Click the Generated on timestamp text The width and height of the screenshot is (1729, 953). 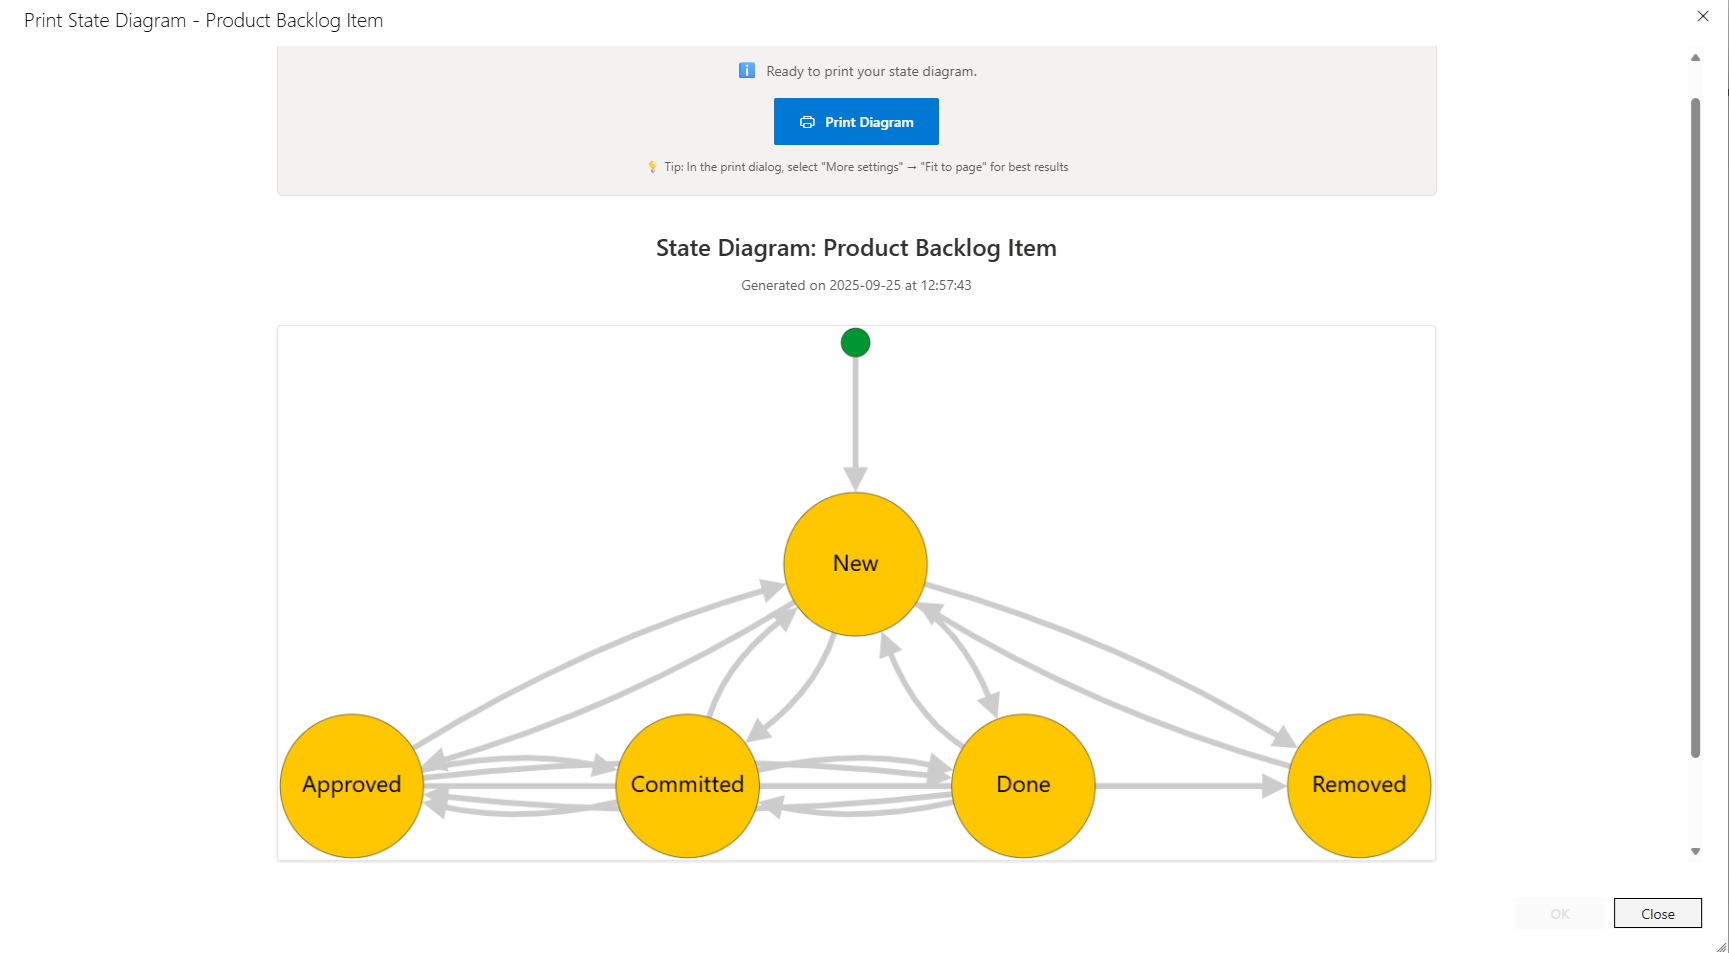click(856, 285)
